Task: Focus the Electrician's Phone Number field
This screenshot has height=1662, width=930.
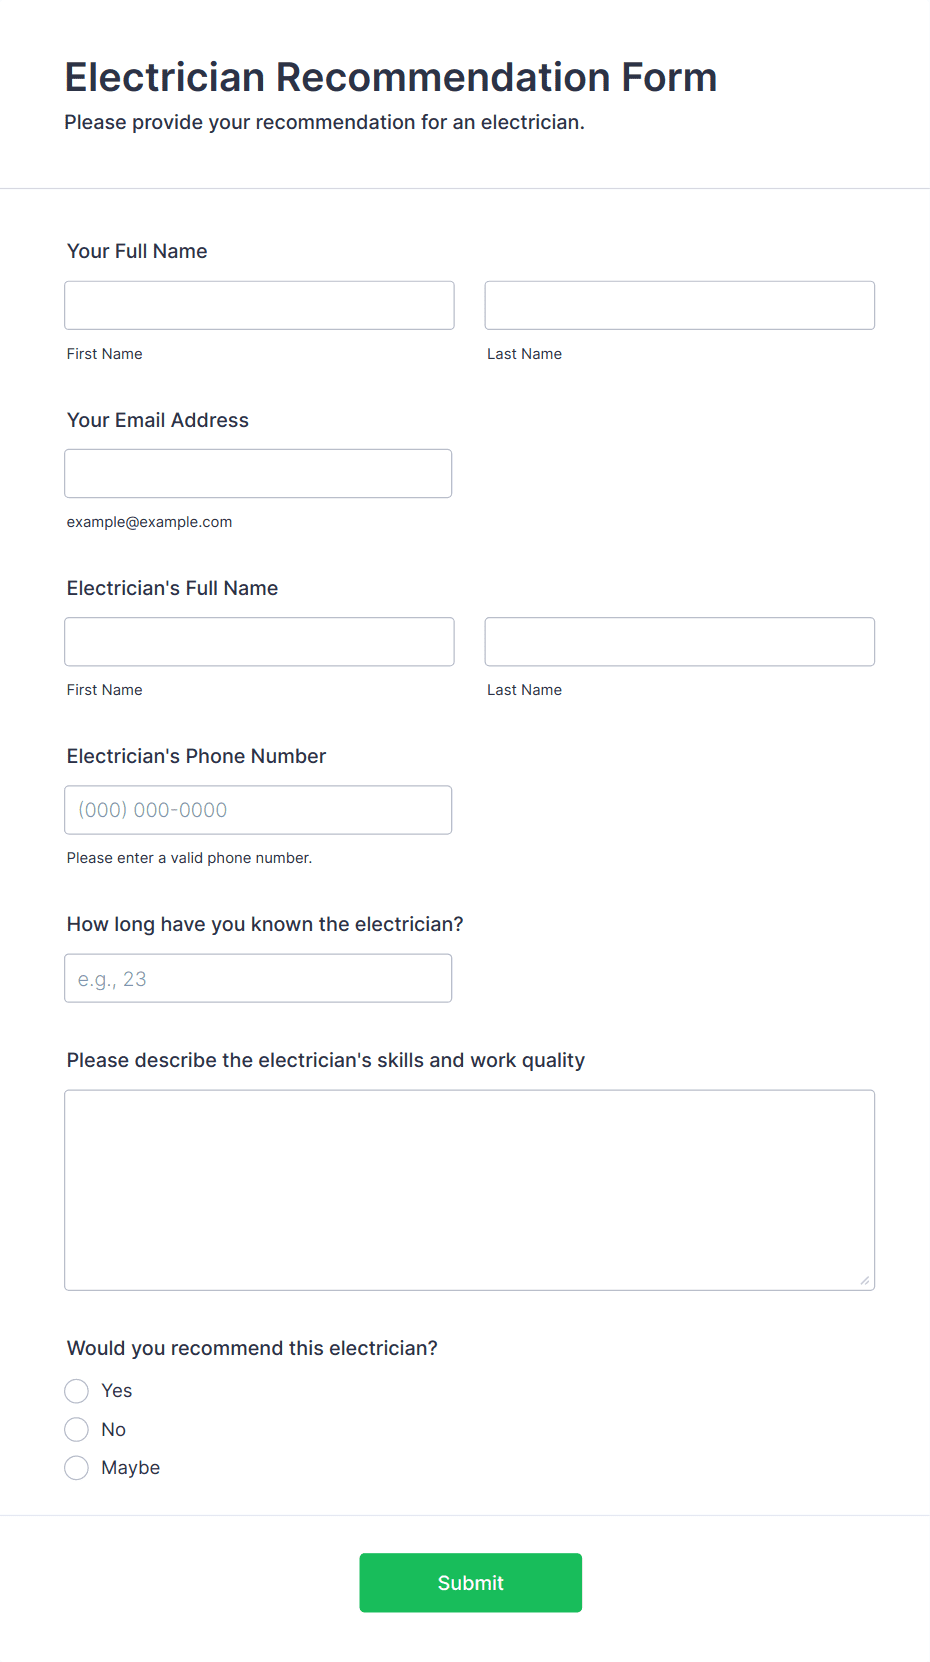Action: (x=258, y=809)
